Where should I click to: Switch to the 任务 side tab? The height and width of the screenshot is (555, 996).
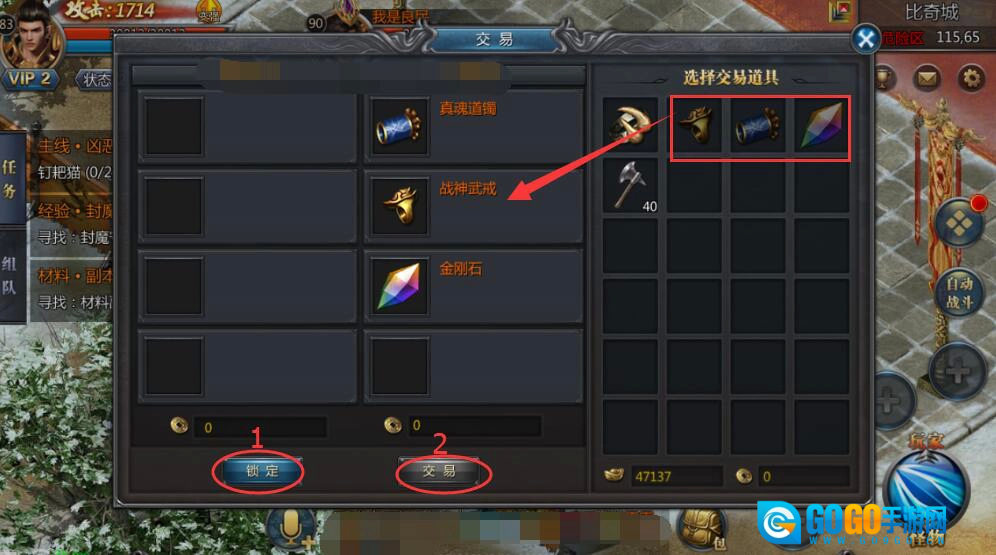10,179
